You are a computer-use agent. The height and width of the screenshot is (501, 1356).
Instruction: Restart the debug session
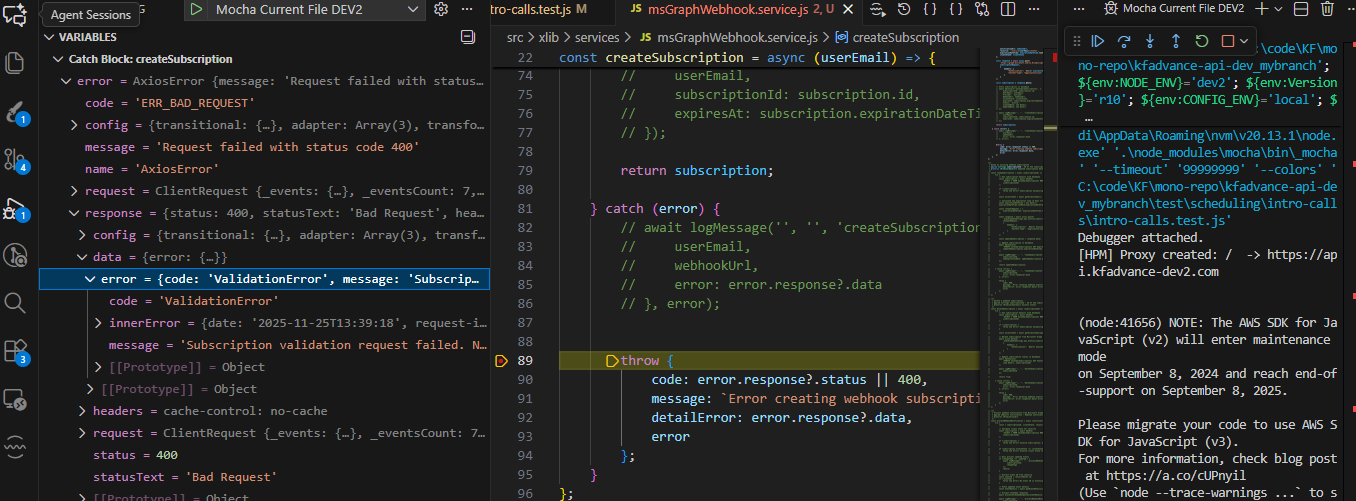(1201, 41)
